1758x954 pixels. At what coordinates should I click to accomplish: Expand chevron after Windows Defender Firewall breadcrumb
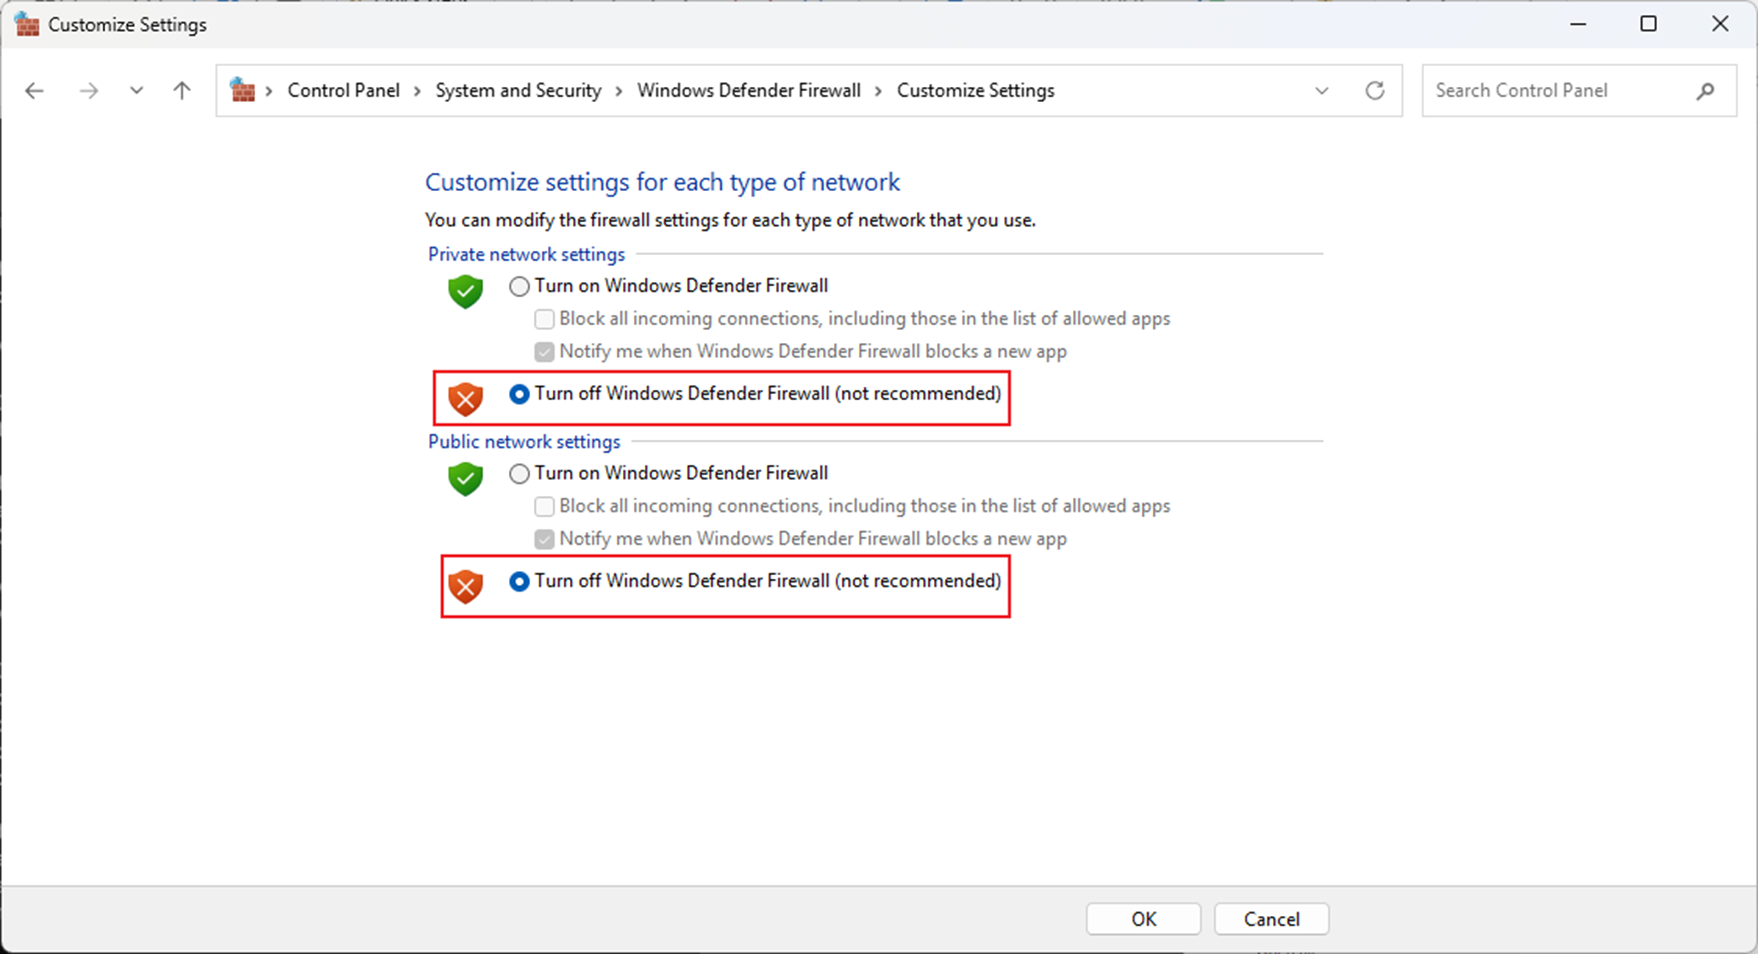click(879, 91)
